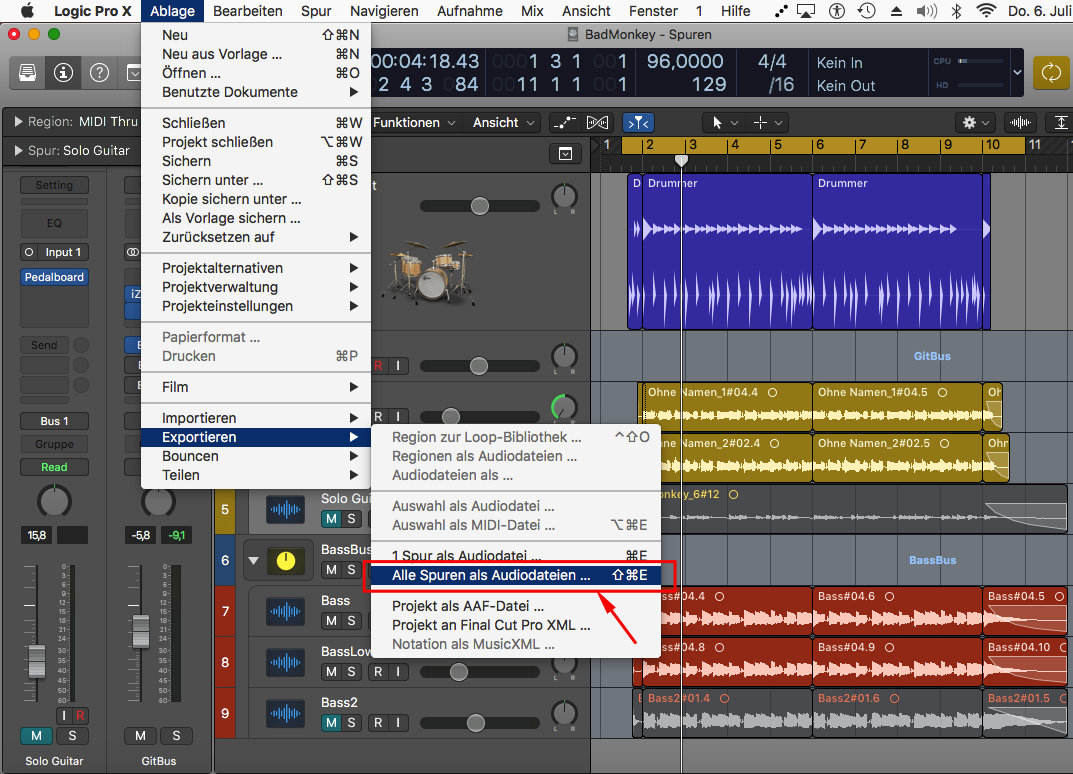Image resolution: width=1073 pixels, height=774 pixels.
Task: Open the Time Machine menu bar icon
Action: (866, 11)
